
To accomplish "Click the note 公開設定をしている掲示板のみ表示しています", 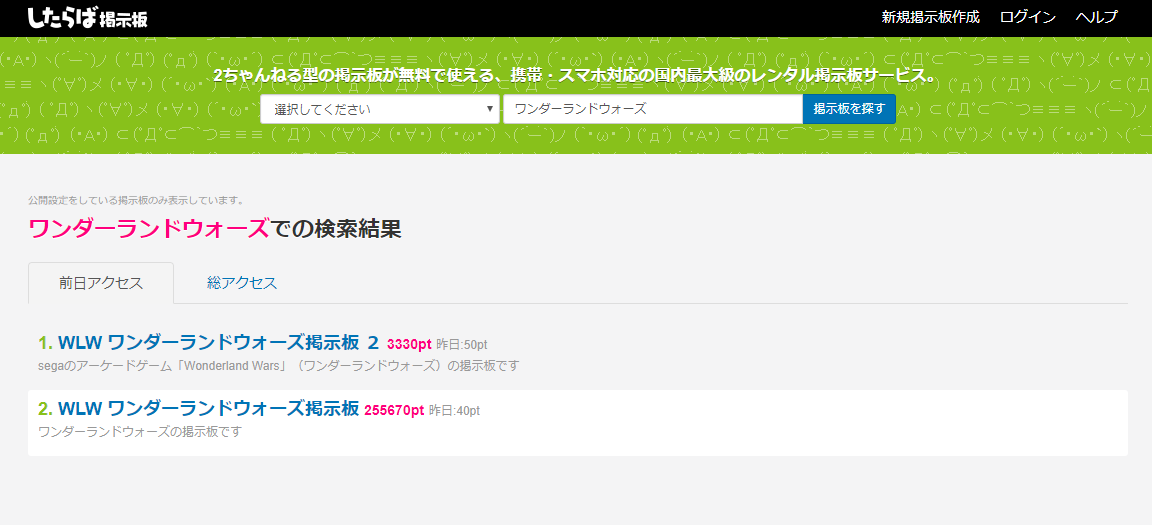I will [x=136, y=200].
